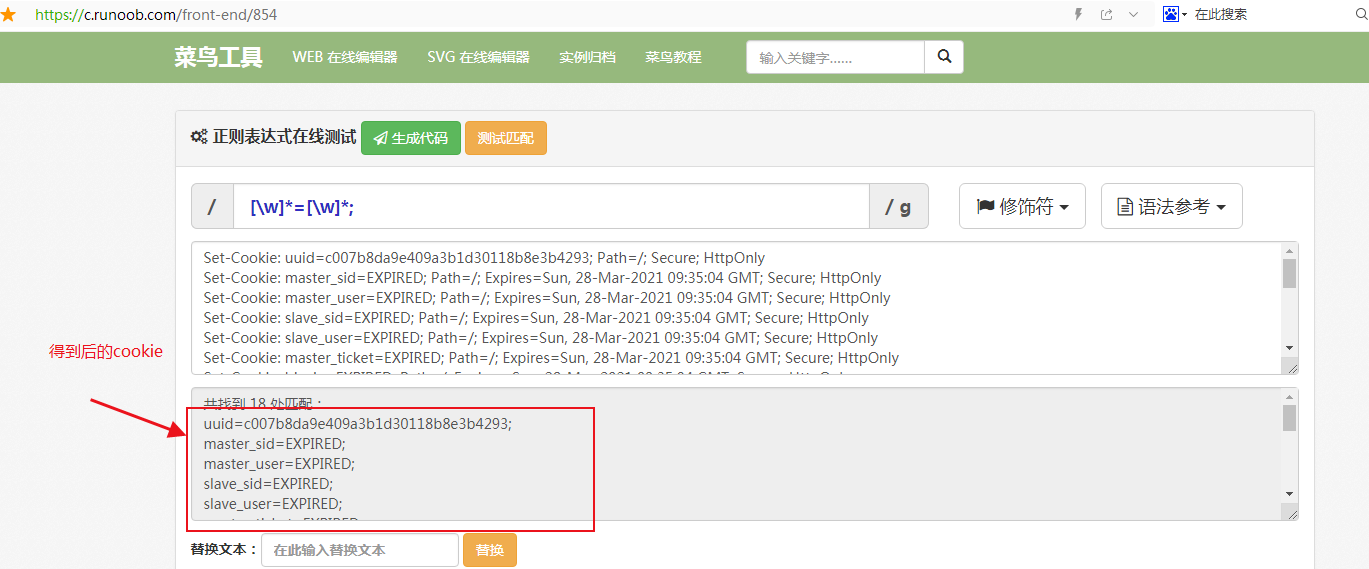Image resolution: width=1369 pixels, height=569 pixels.
Task: Open 实例归档 menu item
Action: pos(587,57)
